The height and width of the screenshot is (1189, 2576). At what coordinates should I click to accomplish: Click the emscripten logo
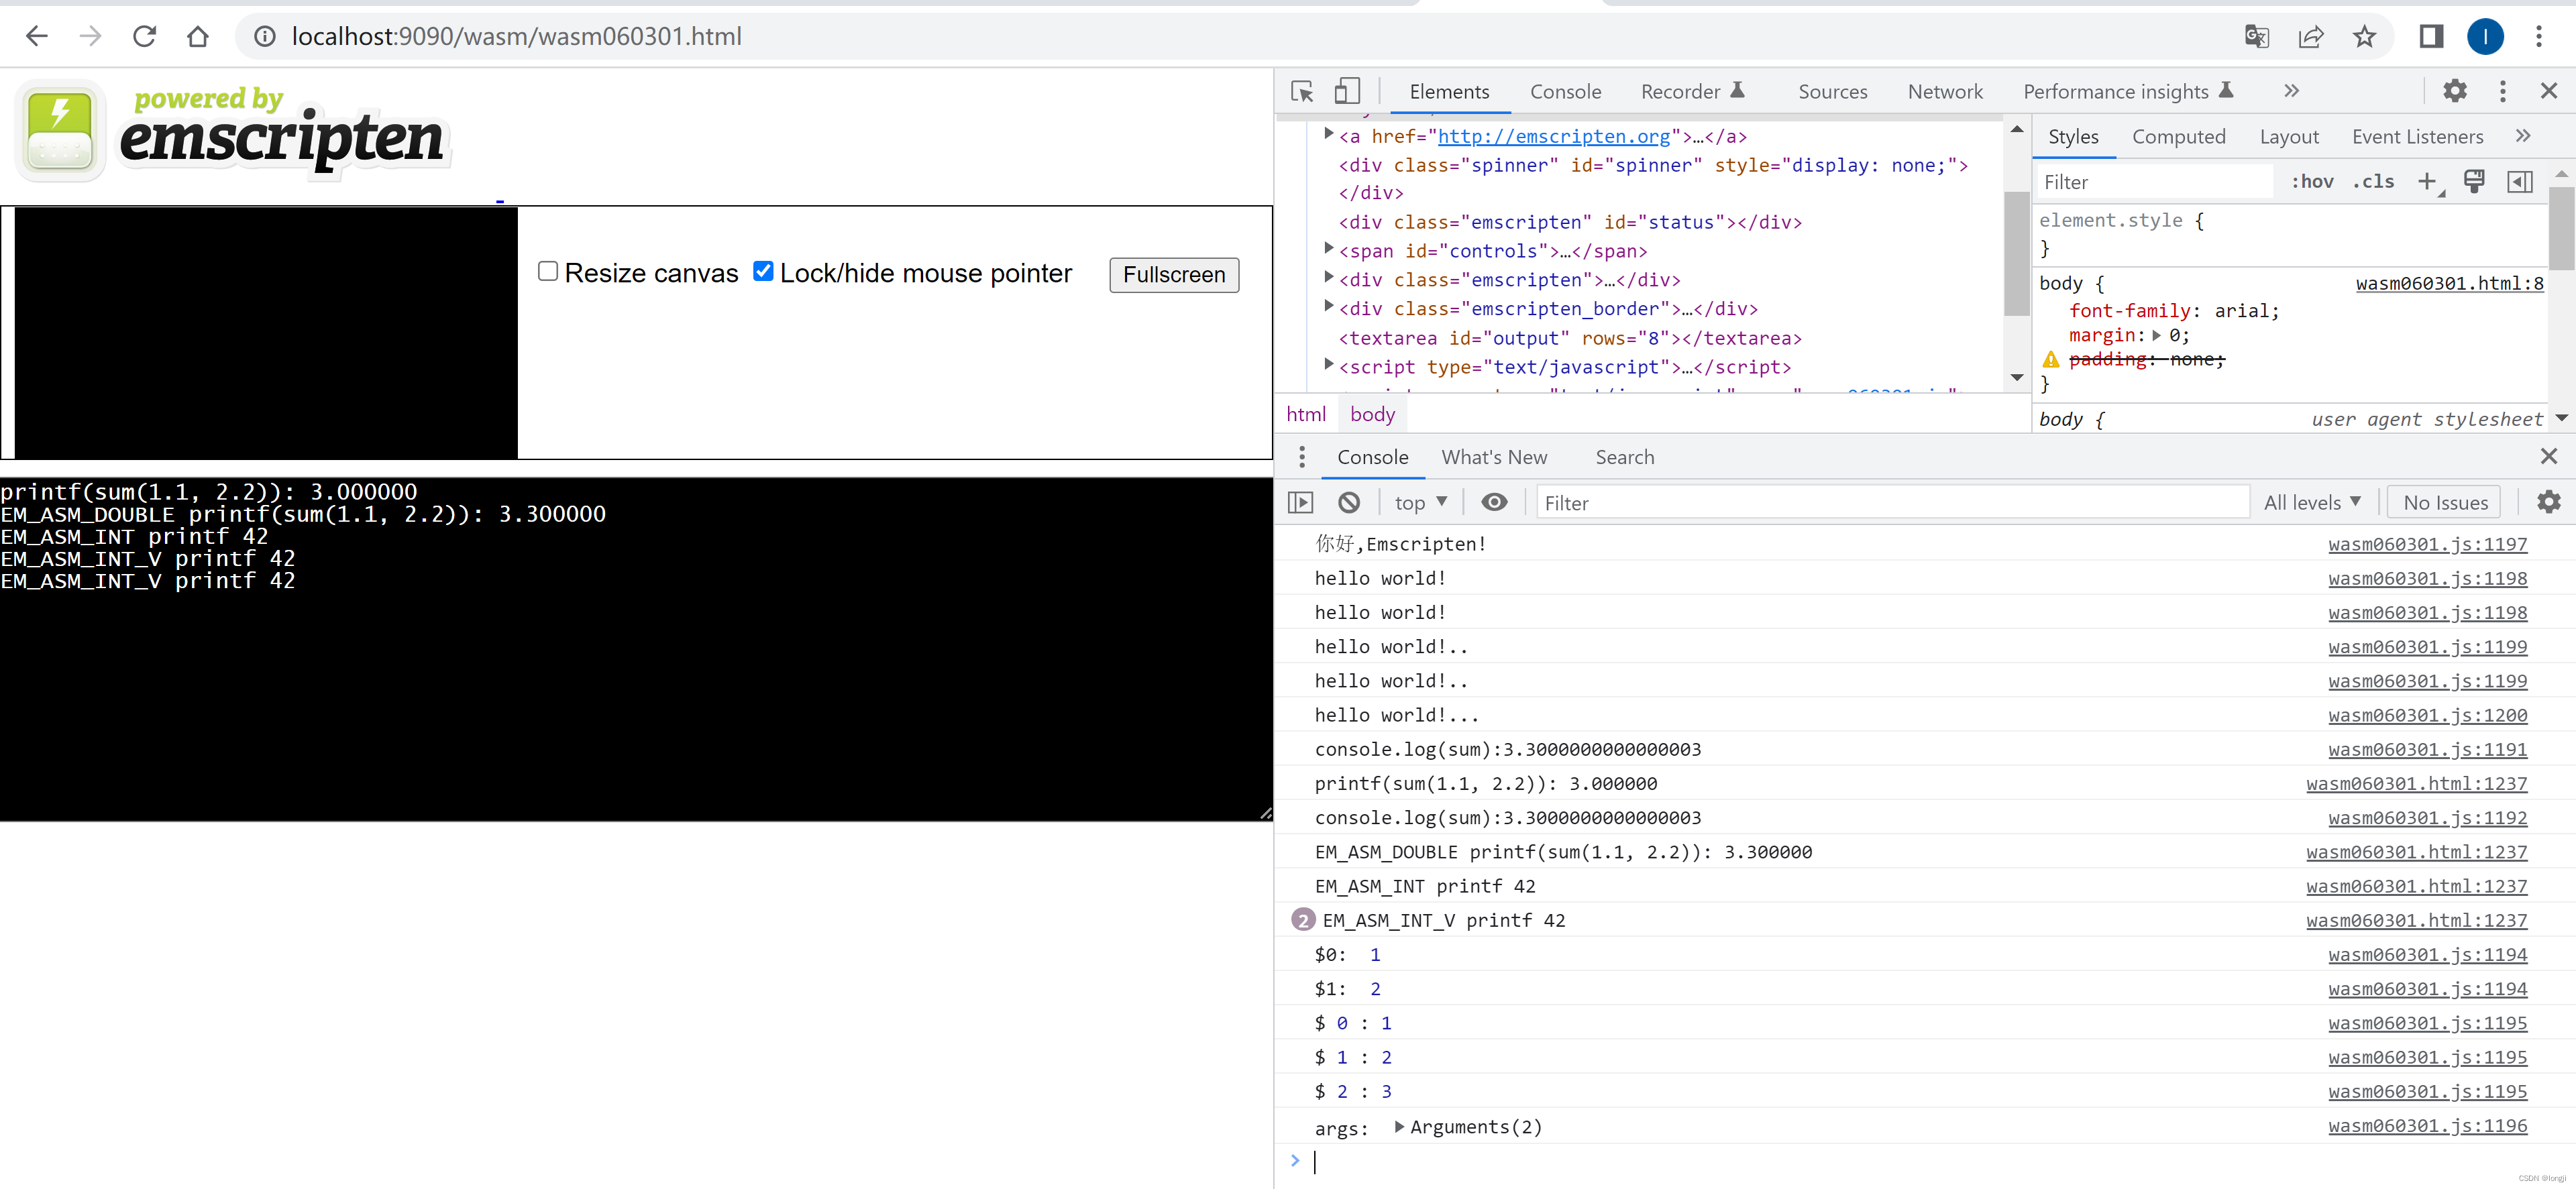click(x=232, y=131)
